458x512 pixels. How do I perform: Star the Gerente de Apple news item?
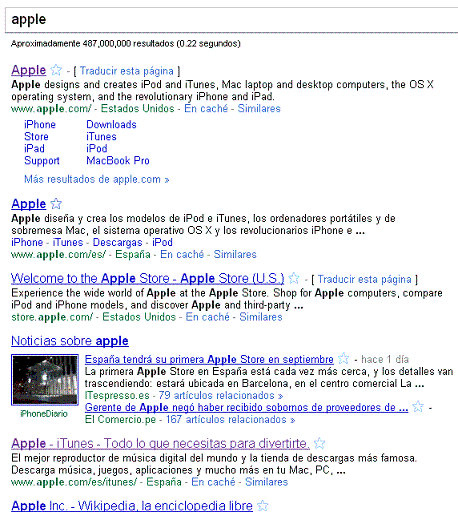418,407
